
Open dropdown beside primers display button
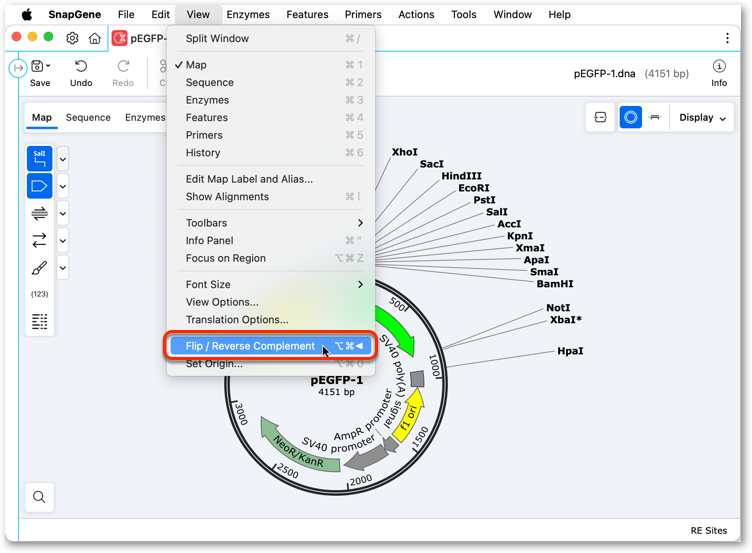pos(63,213)
